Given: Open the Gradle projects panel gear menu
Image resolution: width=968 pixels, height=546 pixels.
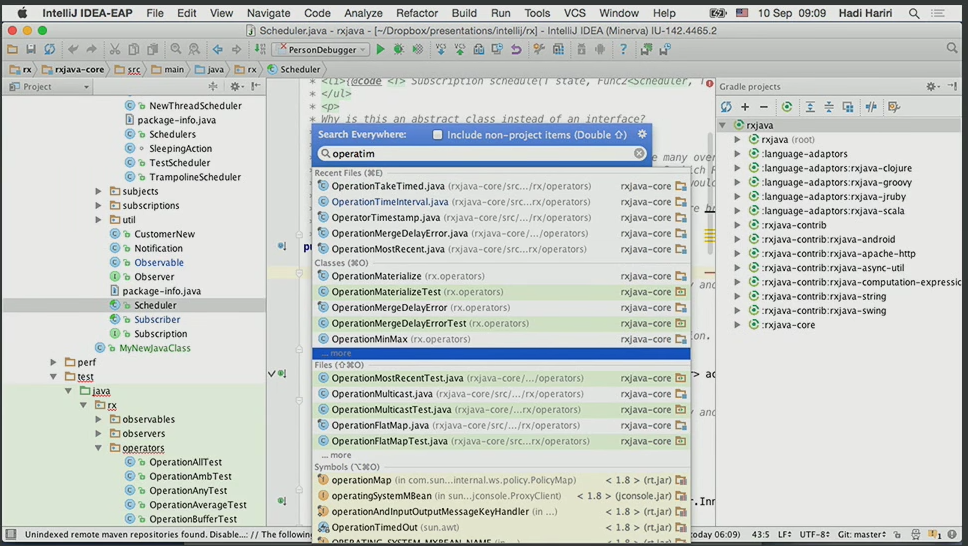Looking at the screenshot, I should (932, 86).
